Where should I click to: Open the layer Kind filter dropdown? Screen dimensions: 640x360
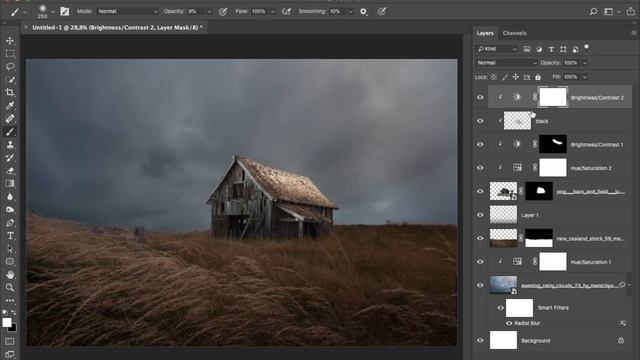(x=497, y=49)
